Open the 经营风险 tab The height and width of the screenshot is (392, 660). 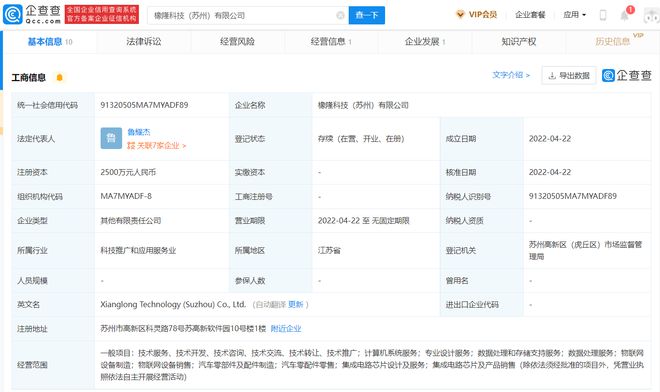(x=237, y=41)
